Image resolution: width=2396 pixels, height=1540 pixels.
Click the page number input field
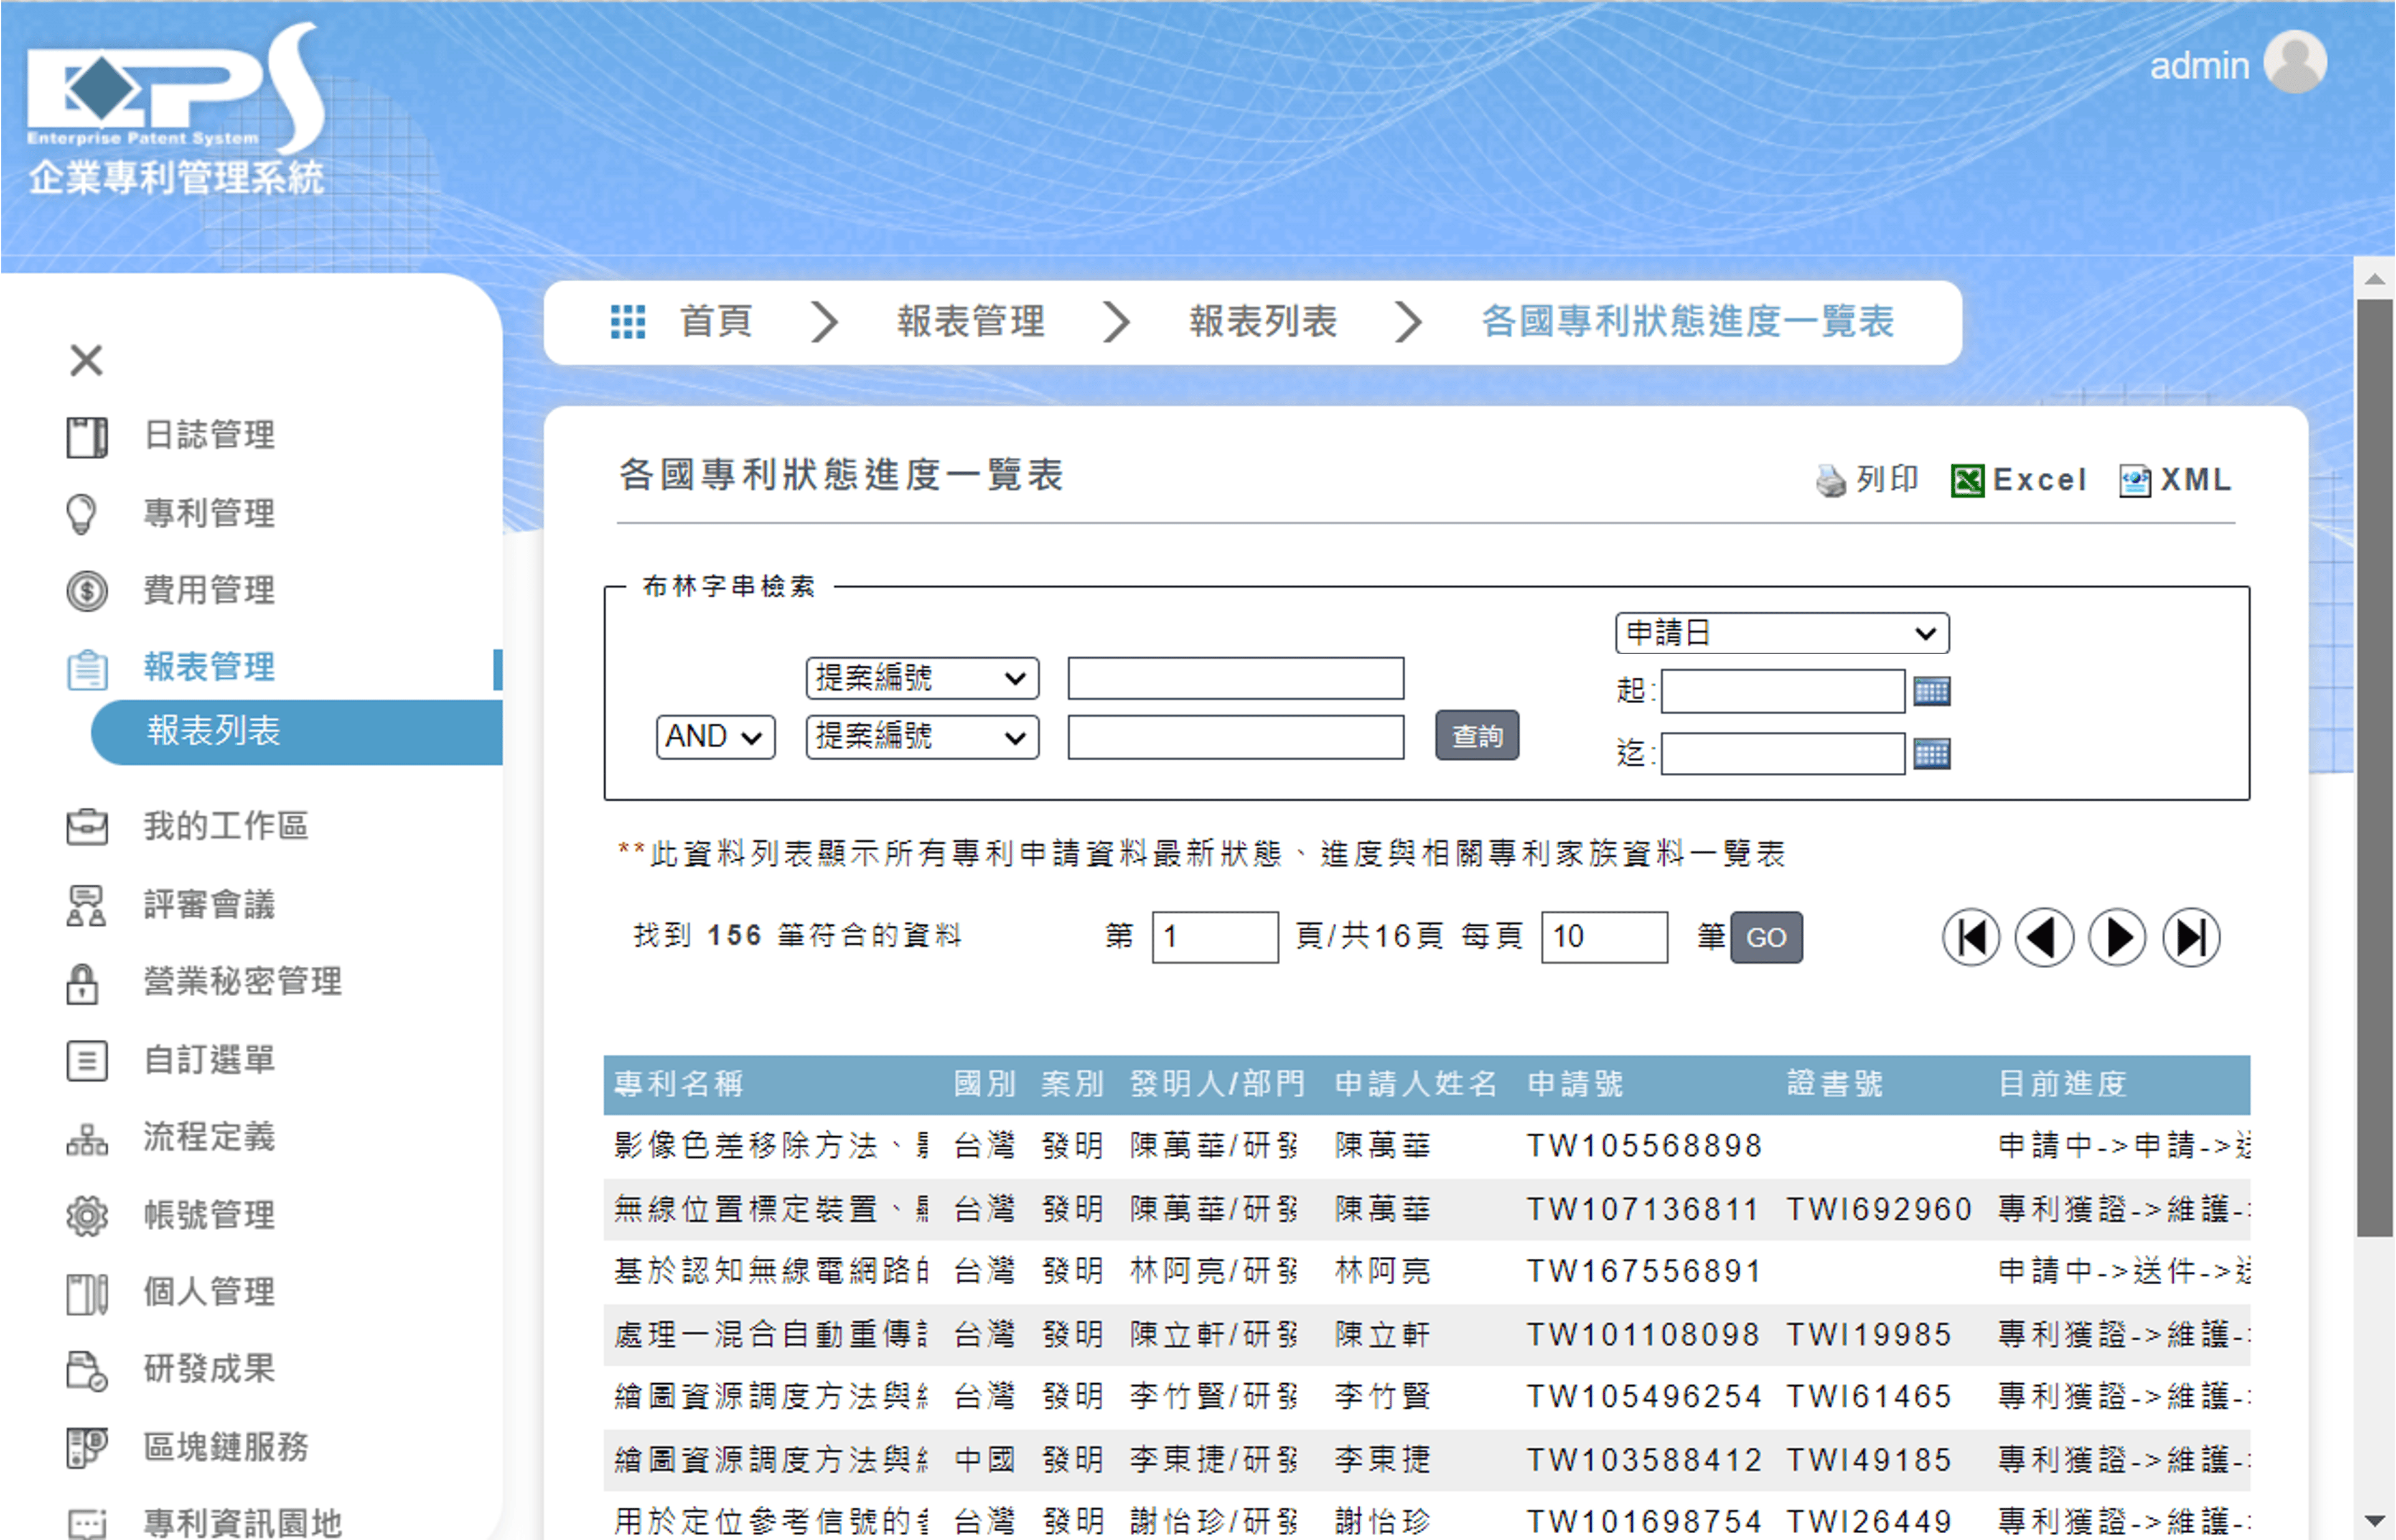tap(1214, 937)
